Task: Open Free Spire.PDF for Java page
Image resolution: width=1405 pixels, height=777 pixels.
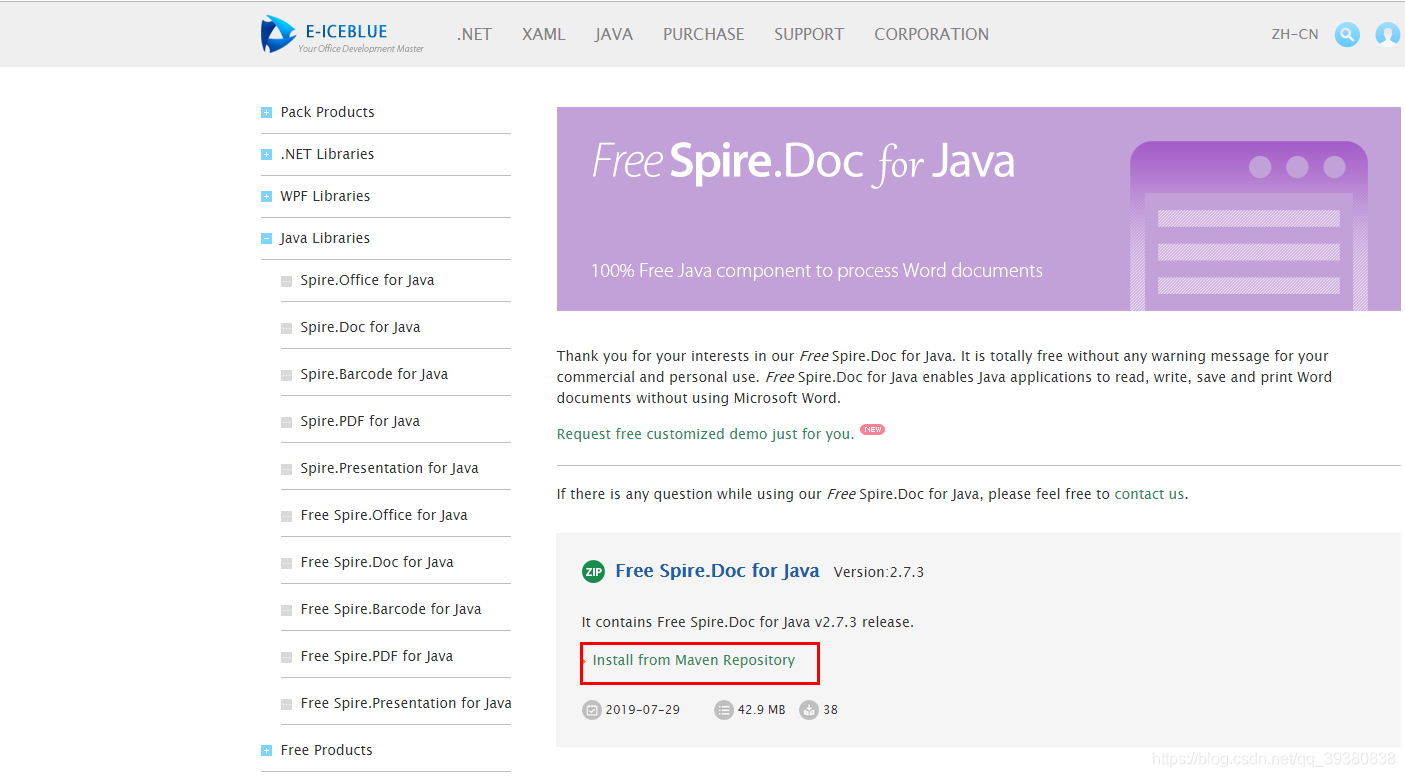Action: click(377, 656)
